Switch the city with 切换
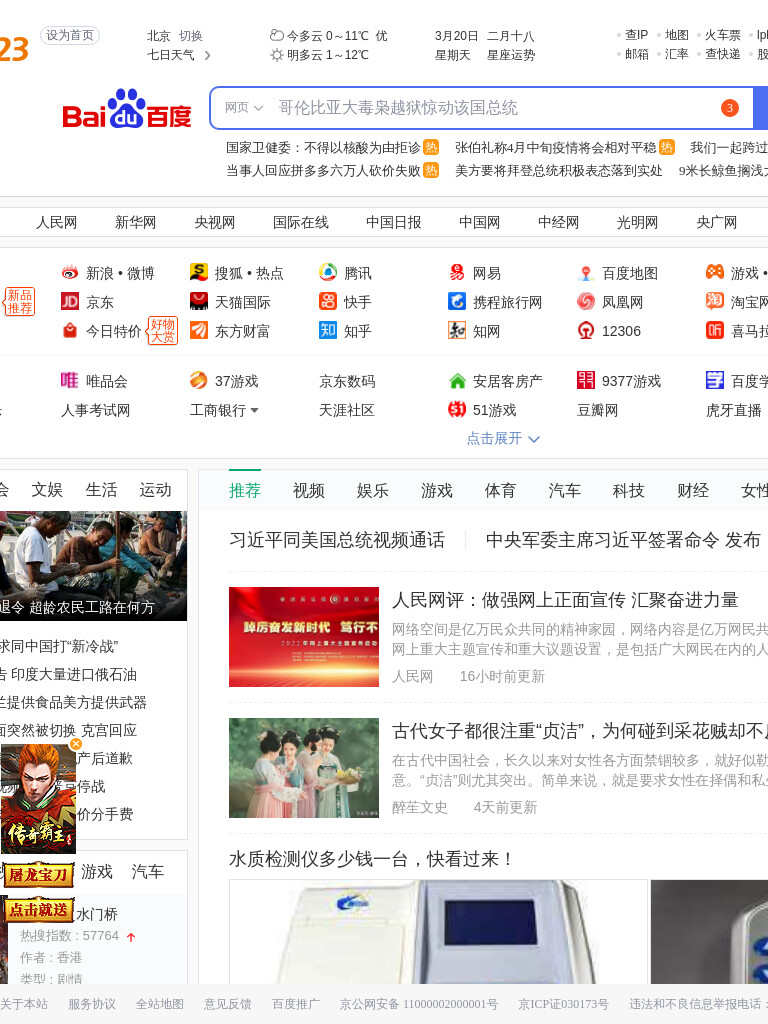768x1024 pixels. click(191, 36)
